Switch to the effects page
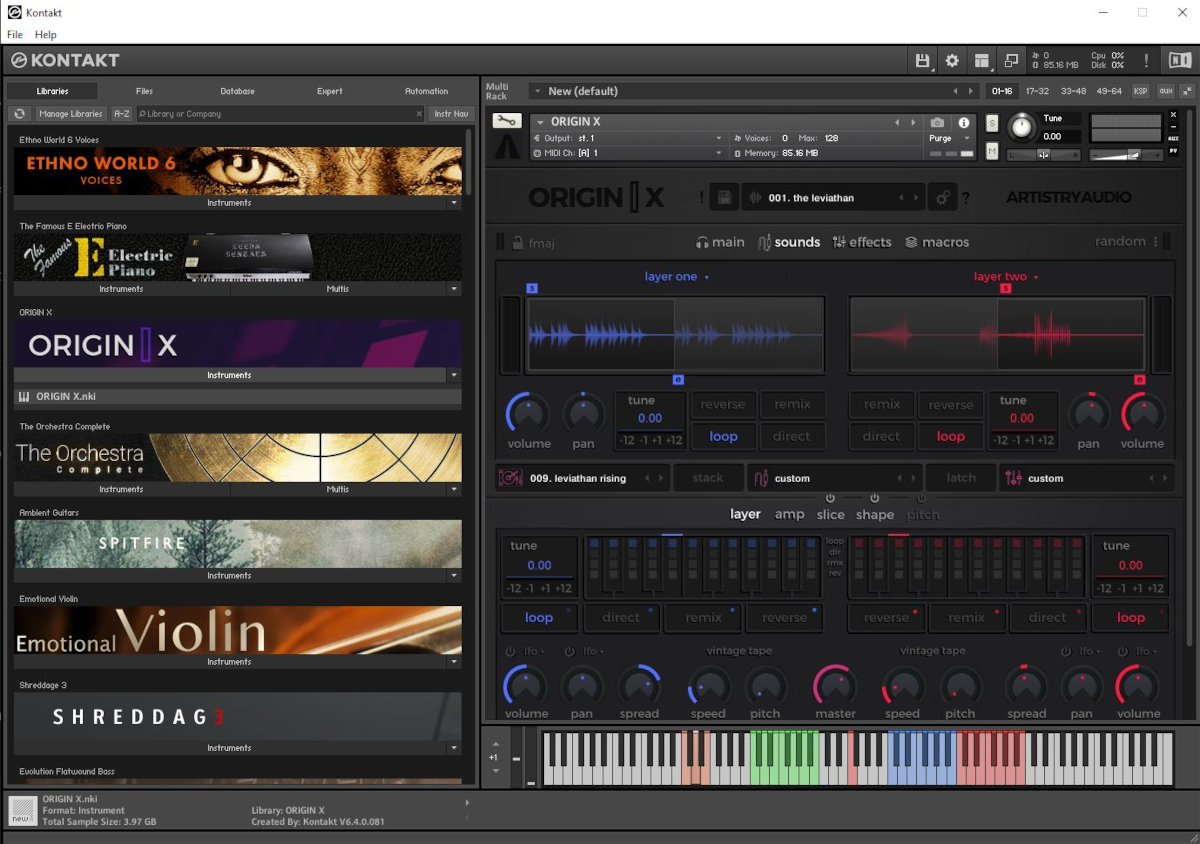Image resolution: width=1200 pixels, height=844 pixels. click(862, 242)
